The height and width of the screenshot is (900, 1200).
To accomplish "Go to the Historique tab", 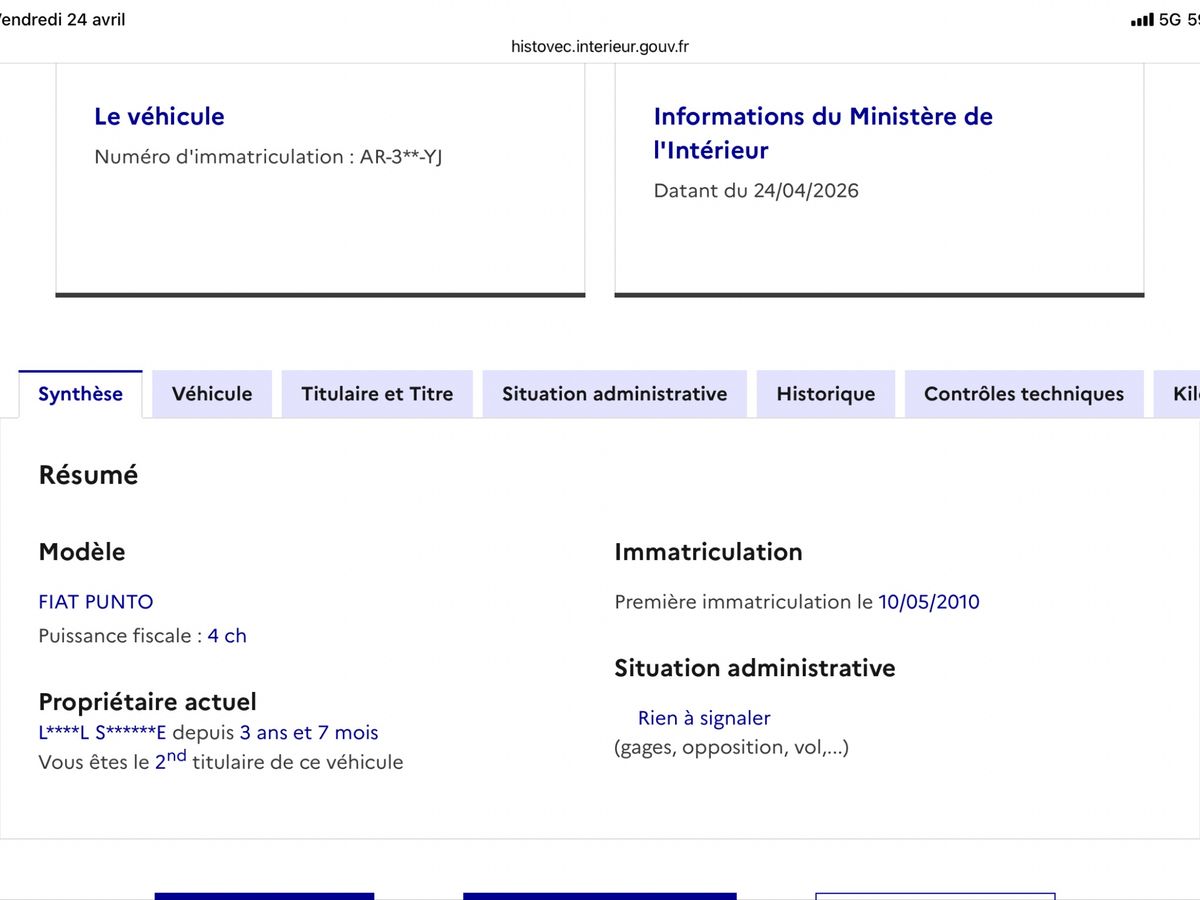I will tap(826, 394).
